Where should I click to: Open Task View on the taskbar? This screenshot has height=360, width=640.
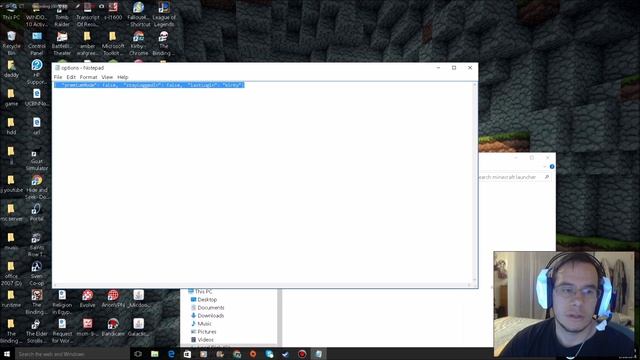pyautogui.click(x=138, y=354)
